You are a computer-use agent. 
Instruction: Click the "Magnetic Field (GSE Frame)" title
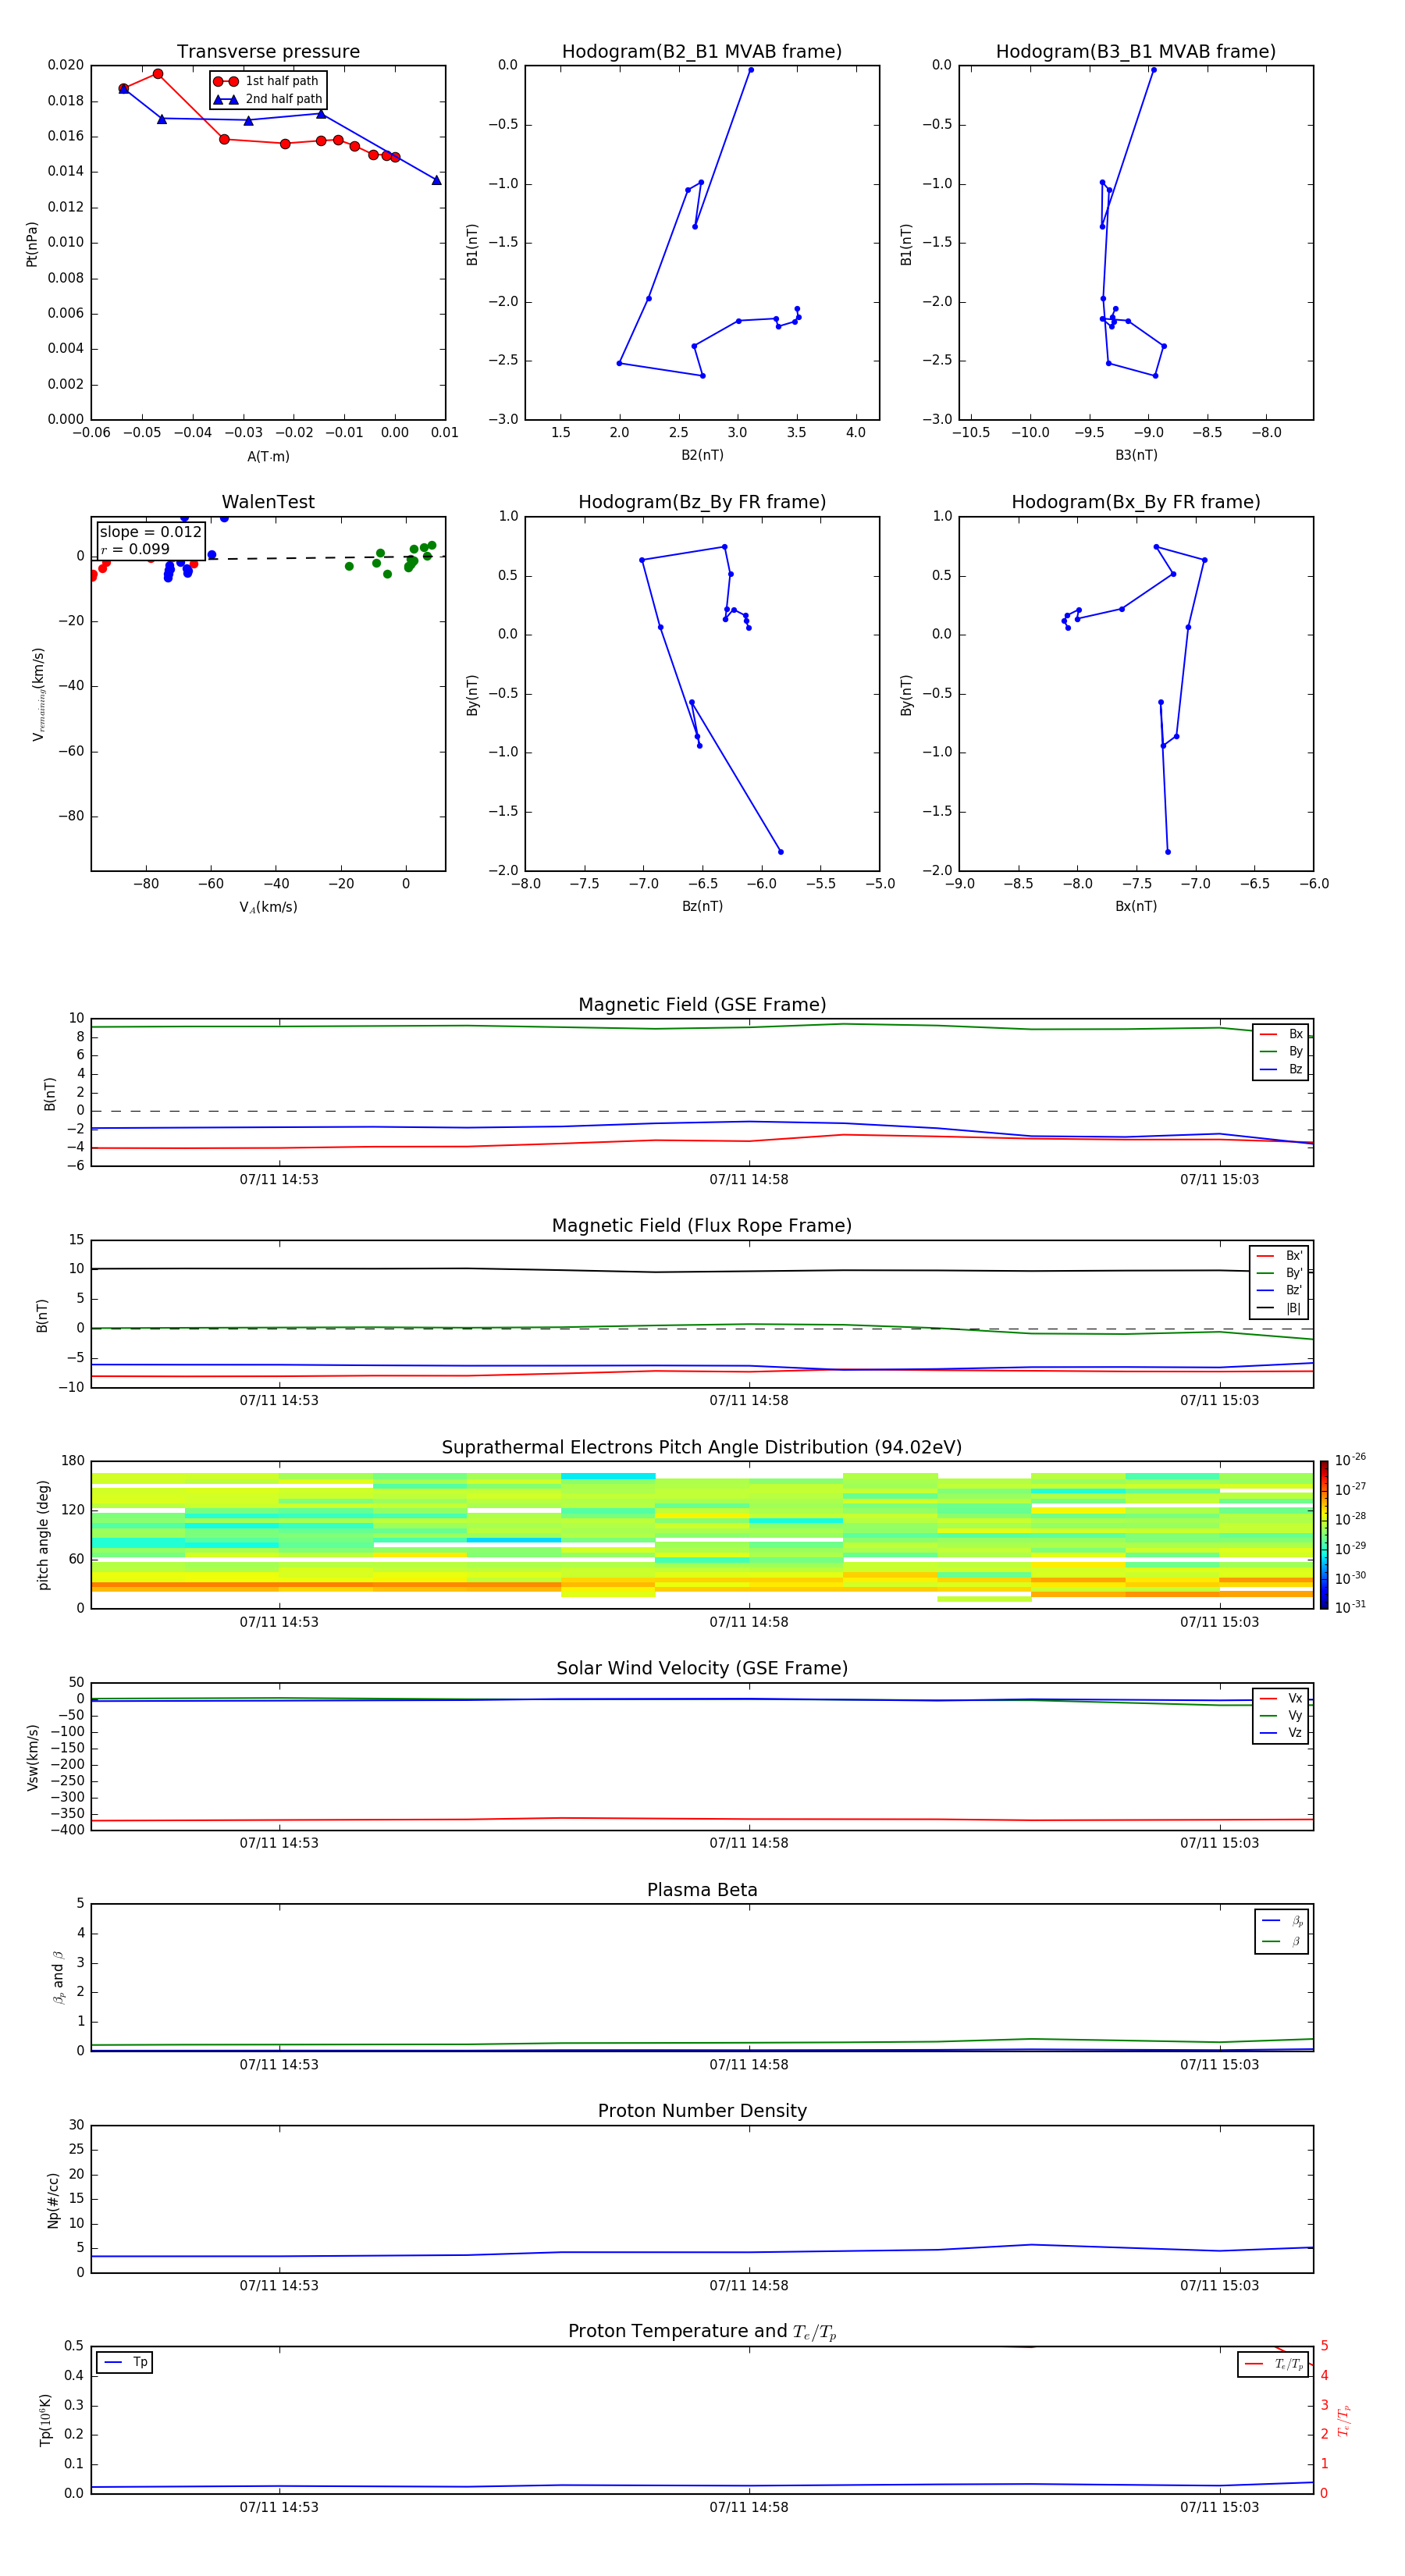click(702, 1004)
